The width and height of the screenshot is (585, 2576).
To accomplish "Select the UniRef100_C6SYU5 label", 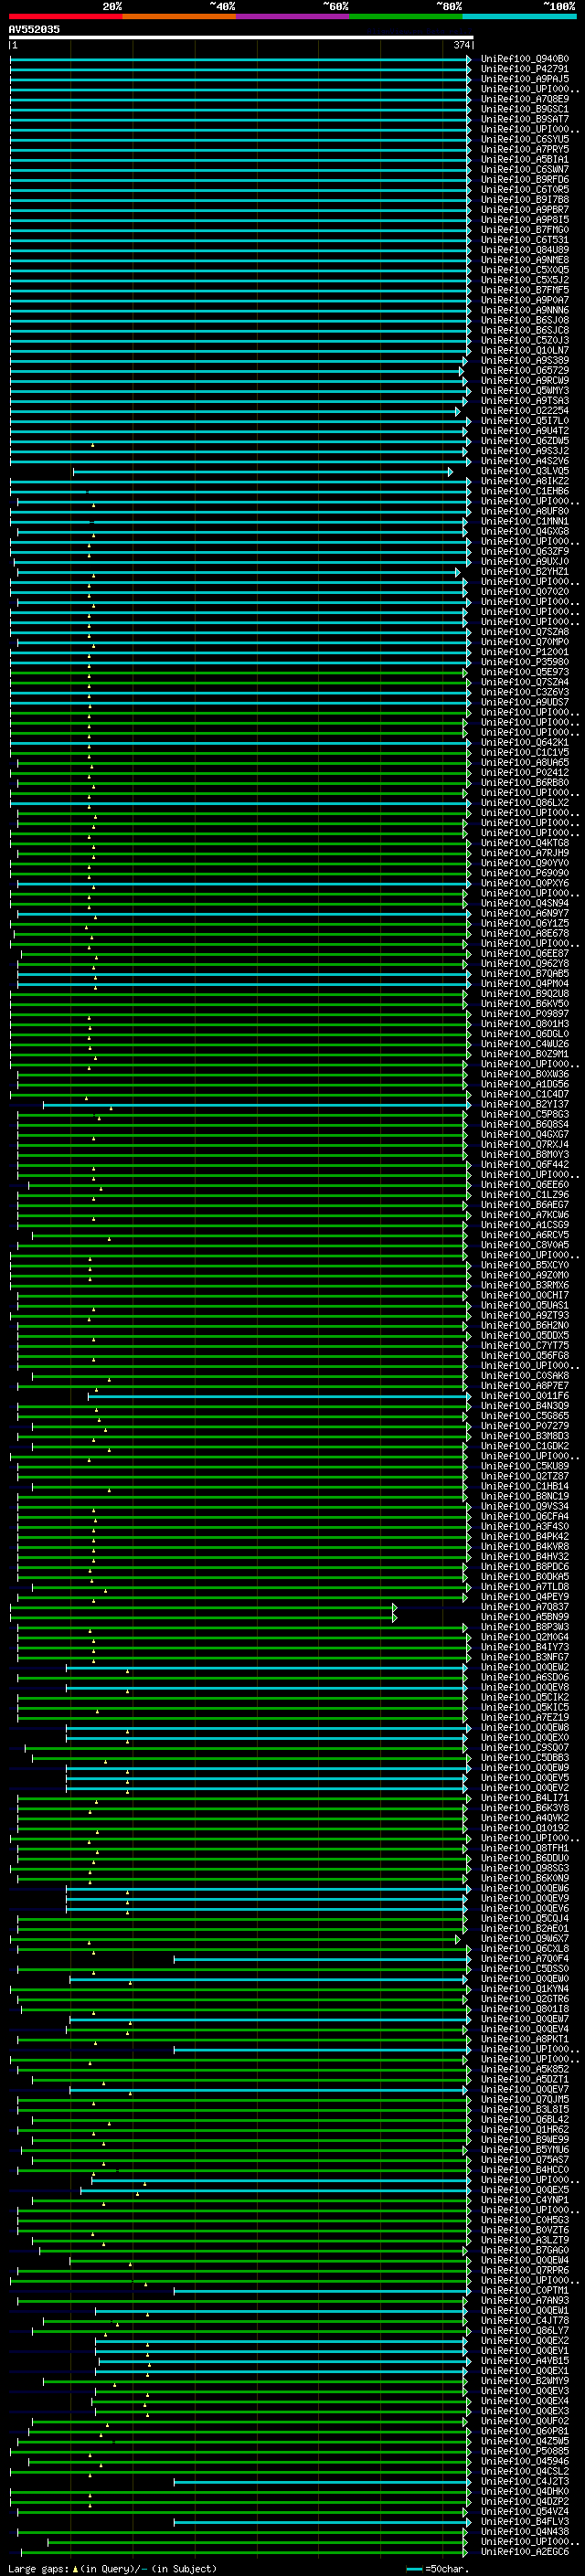I will 525,139.
